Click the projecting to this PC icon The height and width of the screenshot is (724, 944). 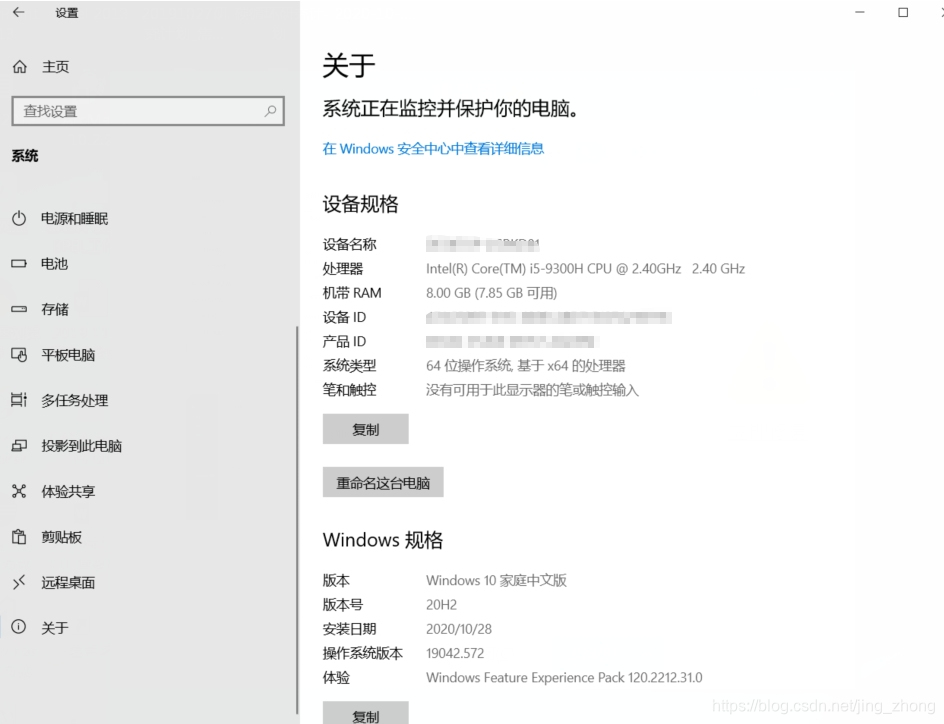tap(19, 446)
